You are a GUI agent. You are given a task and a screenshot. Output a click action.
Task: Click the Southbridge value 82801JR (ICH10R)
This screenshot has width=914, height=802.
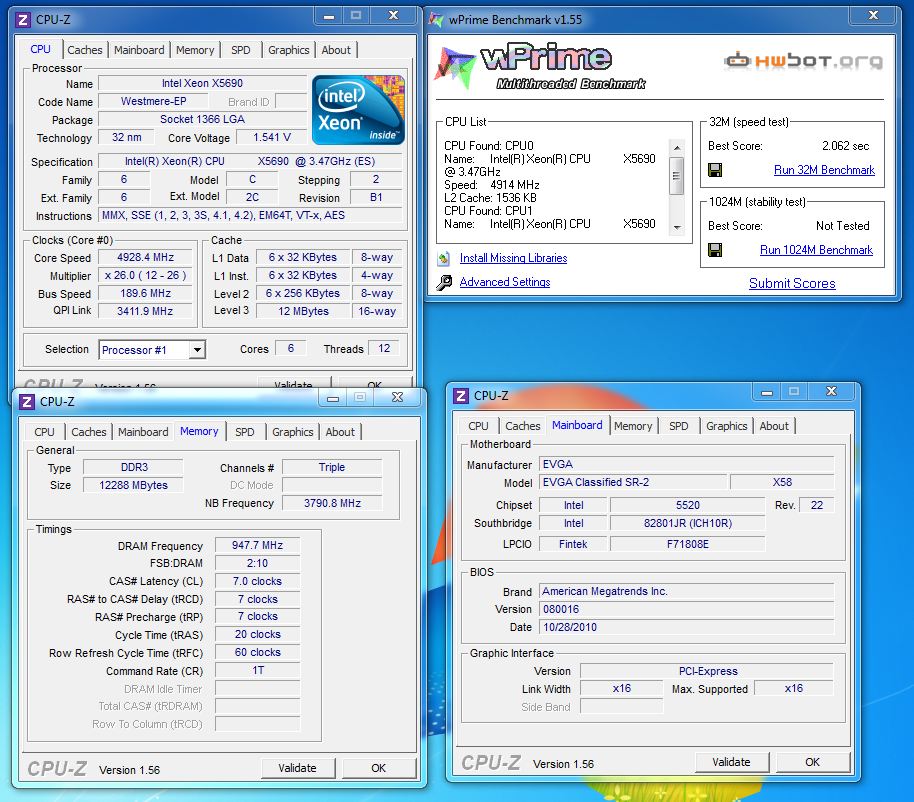[x=688, y=523]
